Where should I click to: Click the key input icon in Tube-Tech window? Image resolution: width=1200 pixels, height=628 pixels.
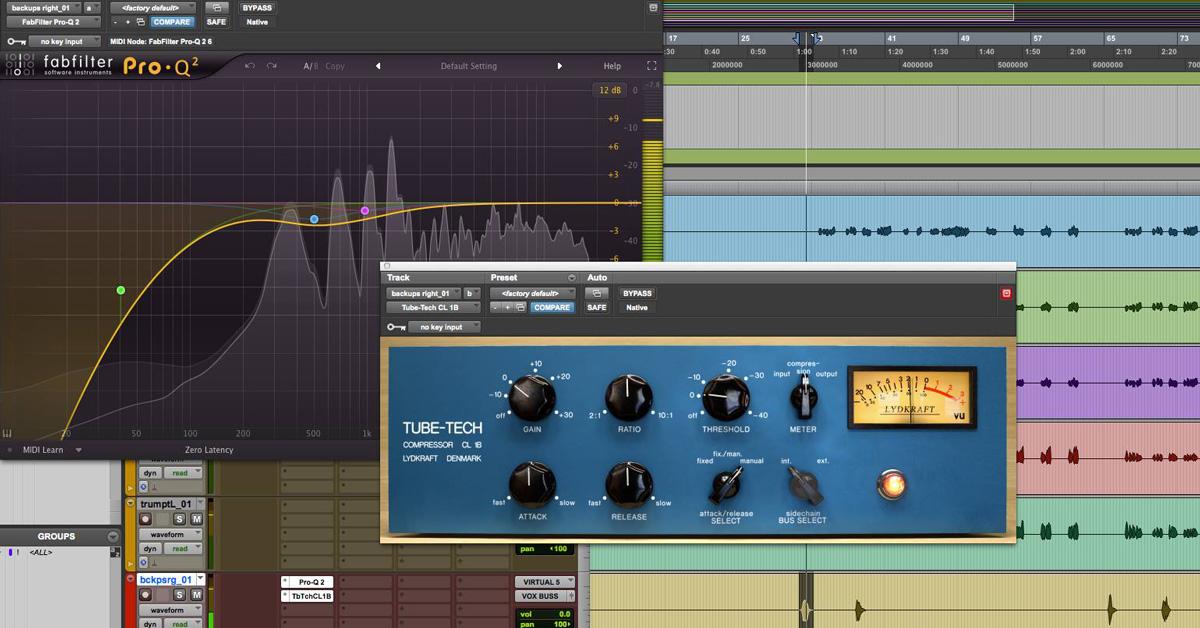point(396,327)
